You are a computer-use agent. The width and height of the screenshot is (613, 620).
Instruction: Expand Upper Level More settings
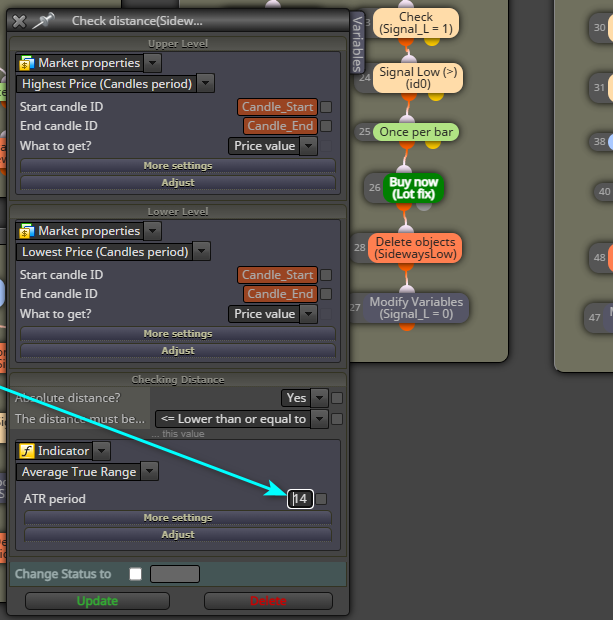178,166
